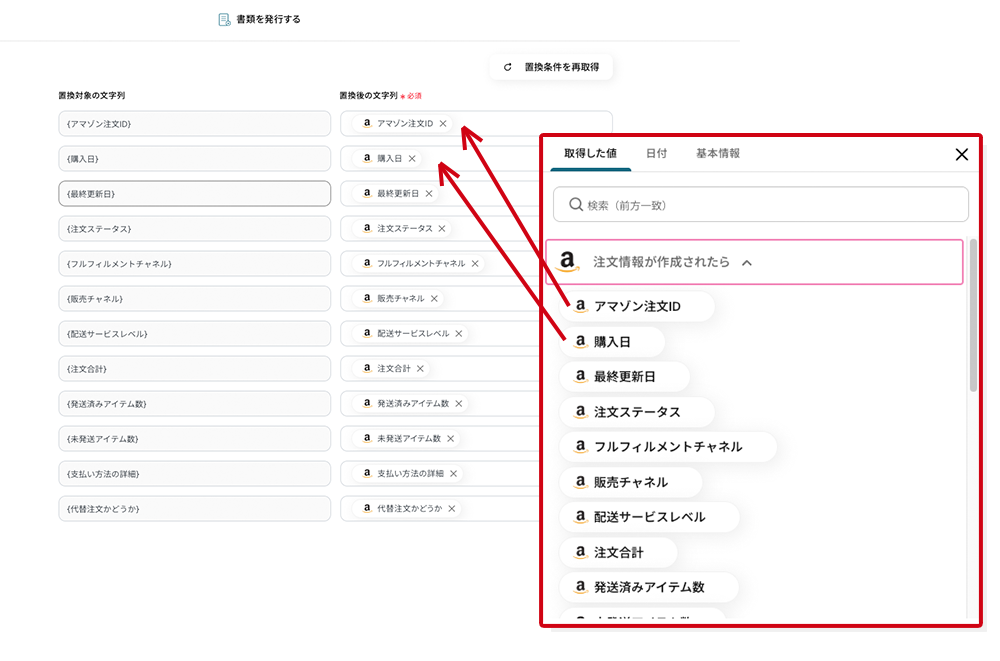This screenshot has height=661, width=1000.
Task: Remove the 支払い方法の詳細 tag with its X
Action: (453, 474)
